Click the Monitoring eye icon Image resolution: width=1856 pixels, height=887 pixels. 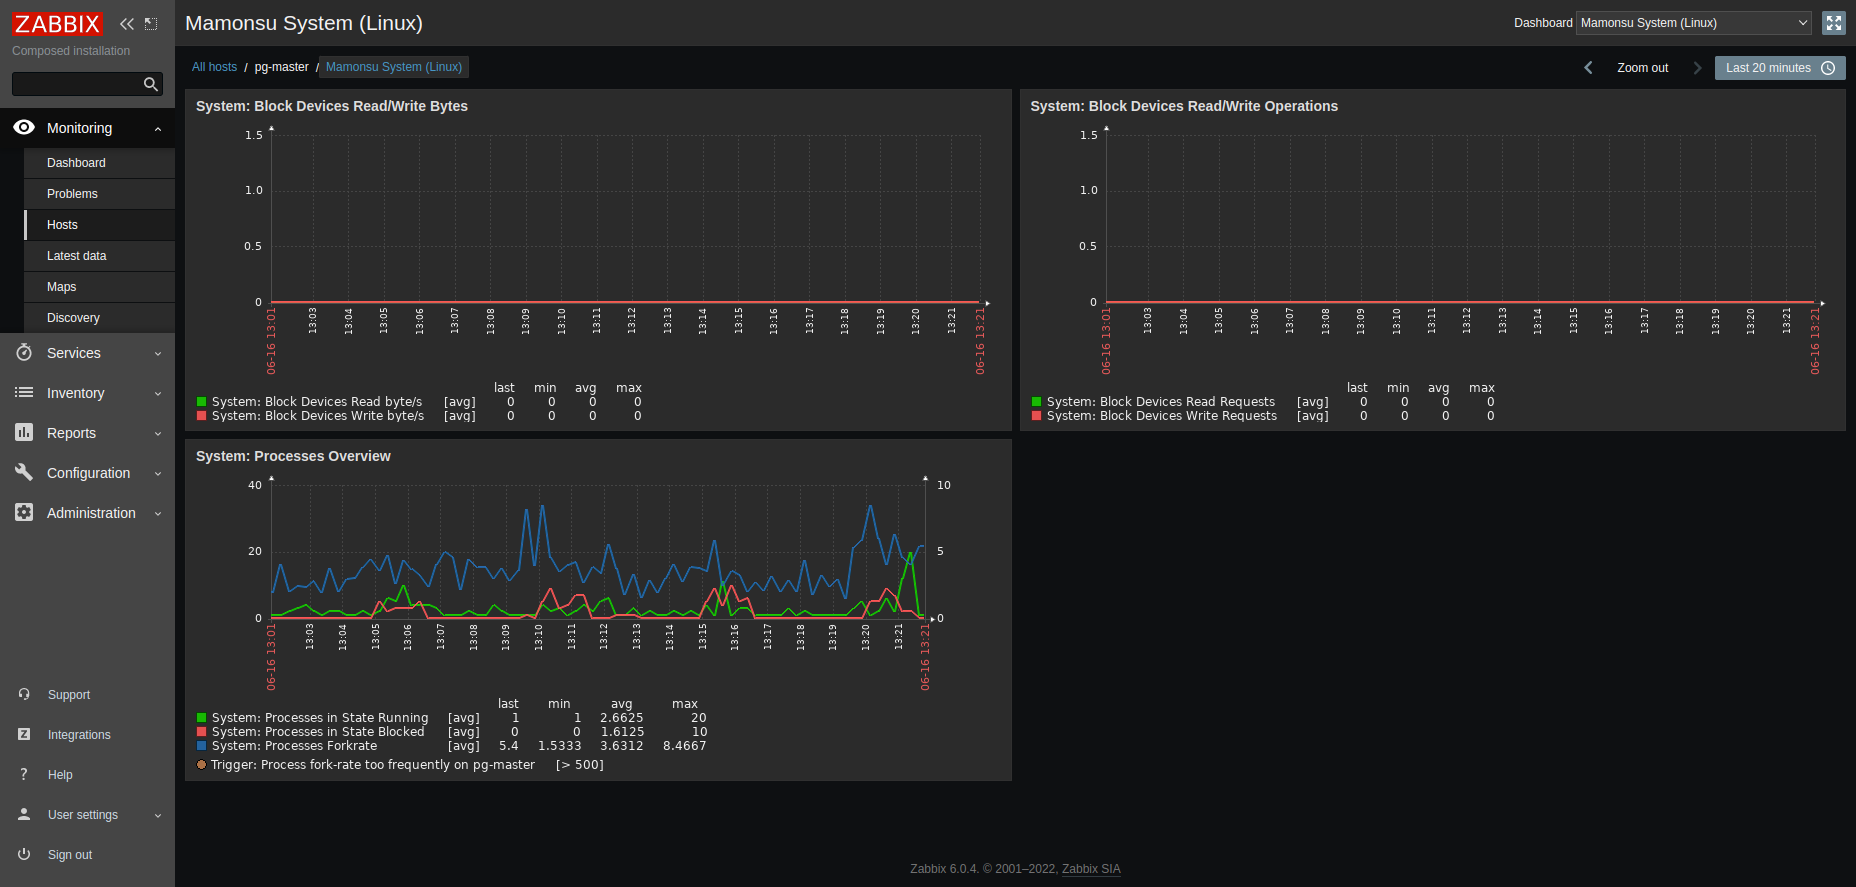[x=24, y=127]
